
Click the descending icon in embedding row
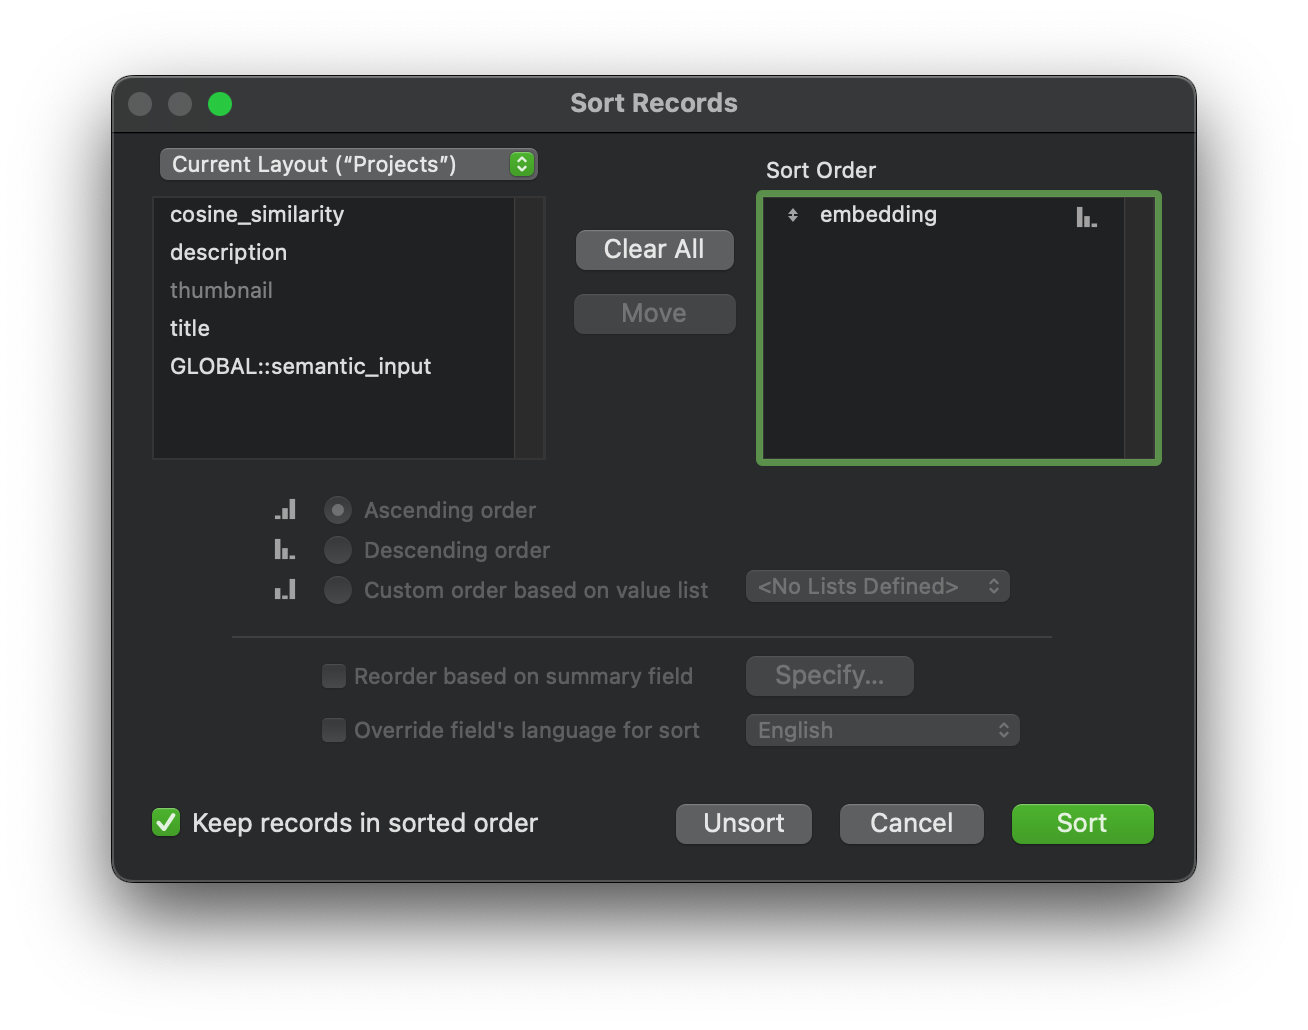pyautogui.click(x=1086, y=216)
